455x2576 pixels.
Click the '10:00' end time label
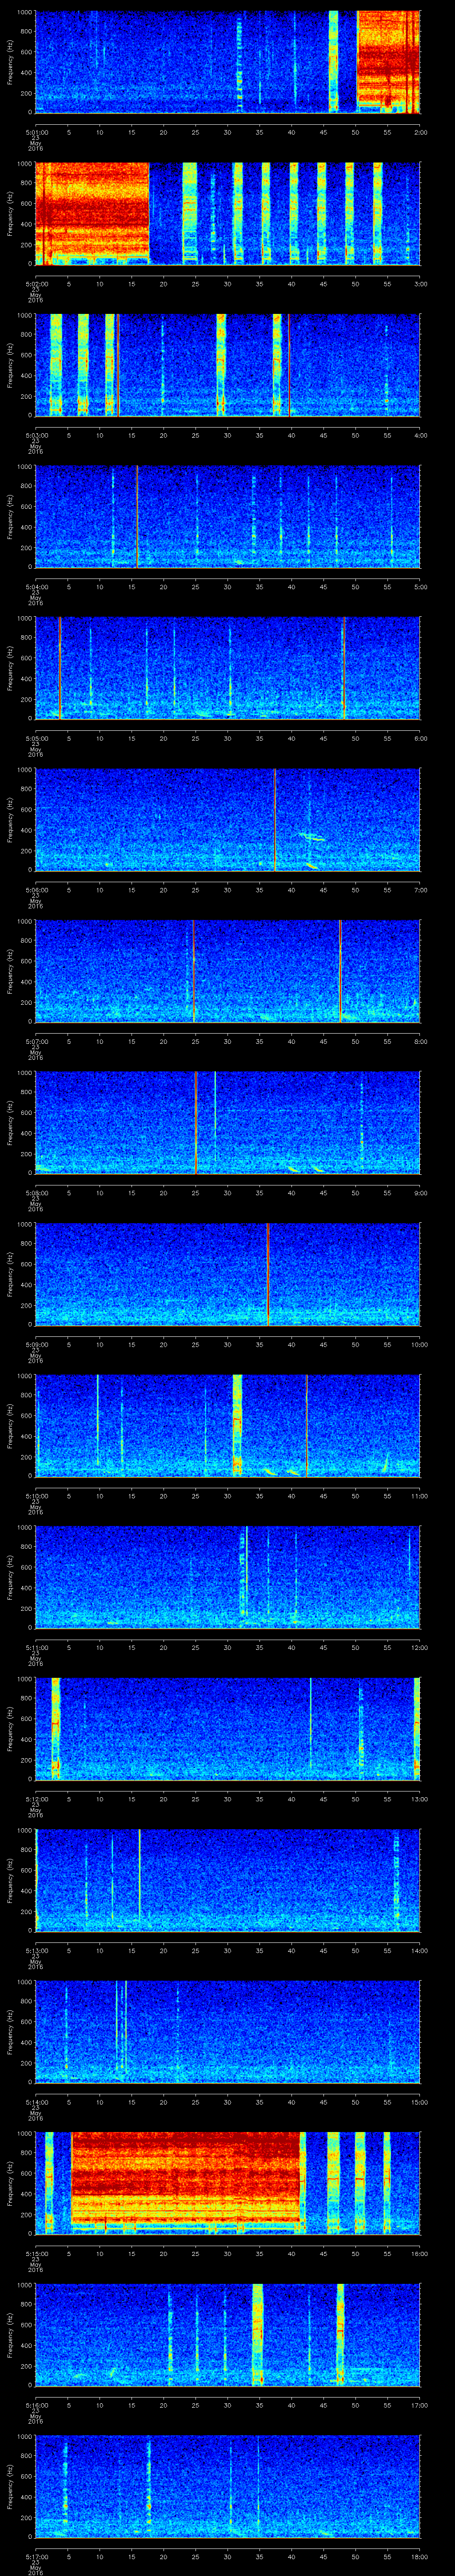(x=419, y=1344)
